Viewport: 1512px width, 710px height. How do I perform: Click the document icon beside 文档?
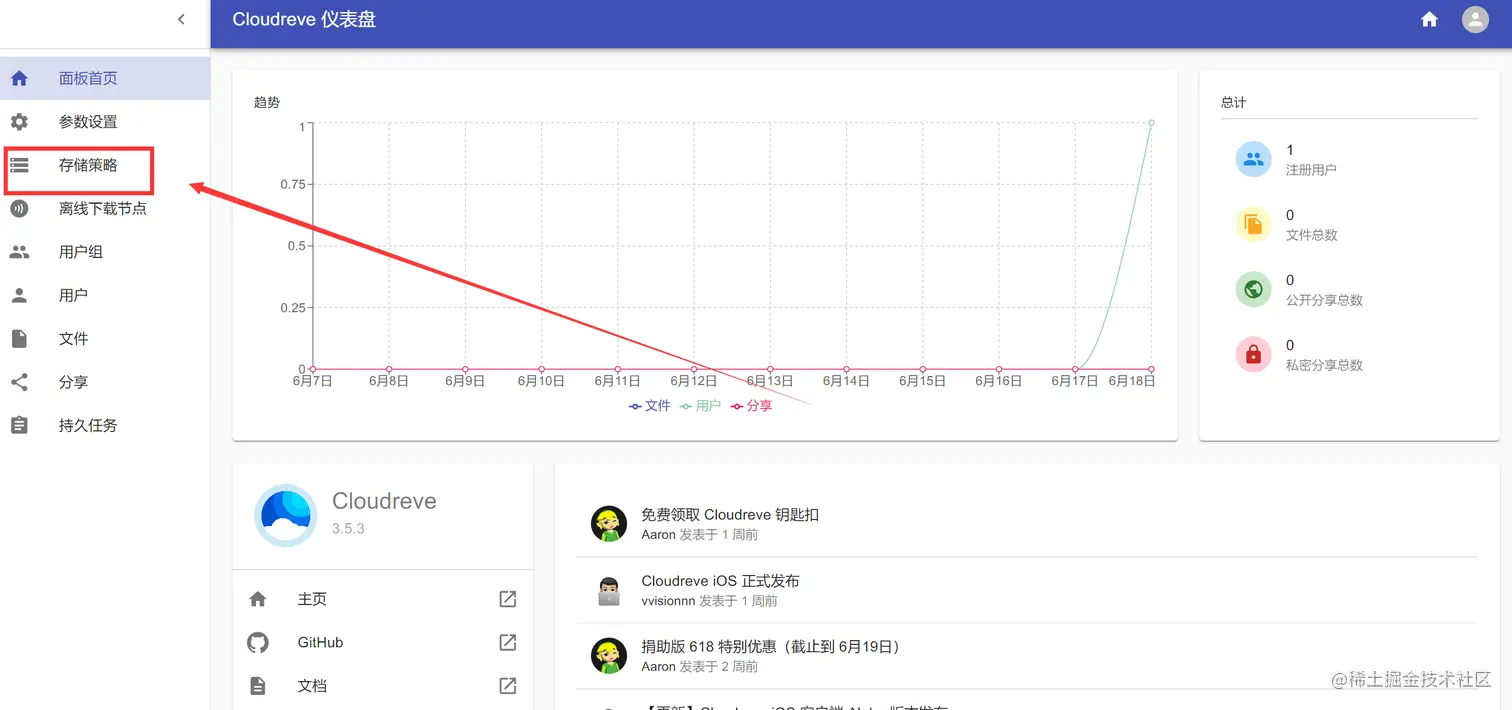pyautogui.click(x=258, y=686)
